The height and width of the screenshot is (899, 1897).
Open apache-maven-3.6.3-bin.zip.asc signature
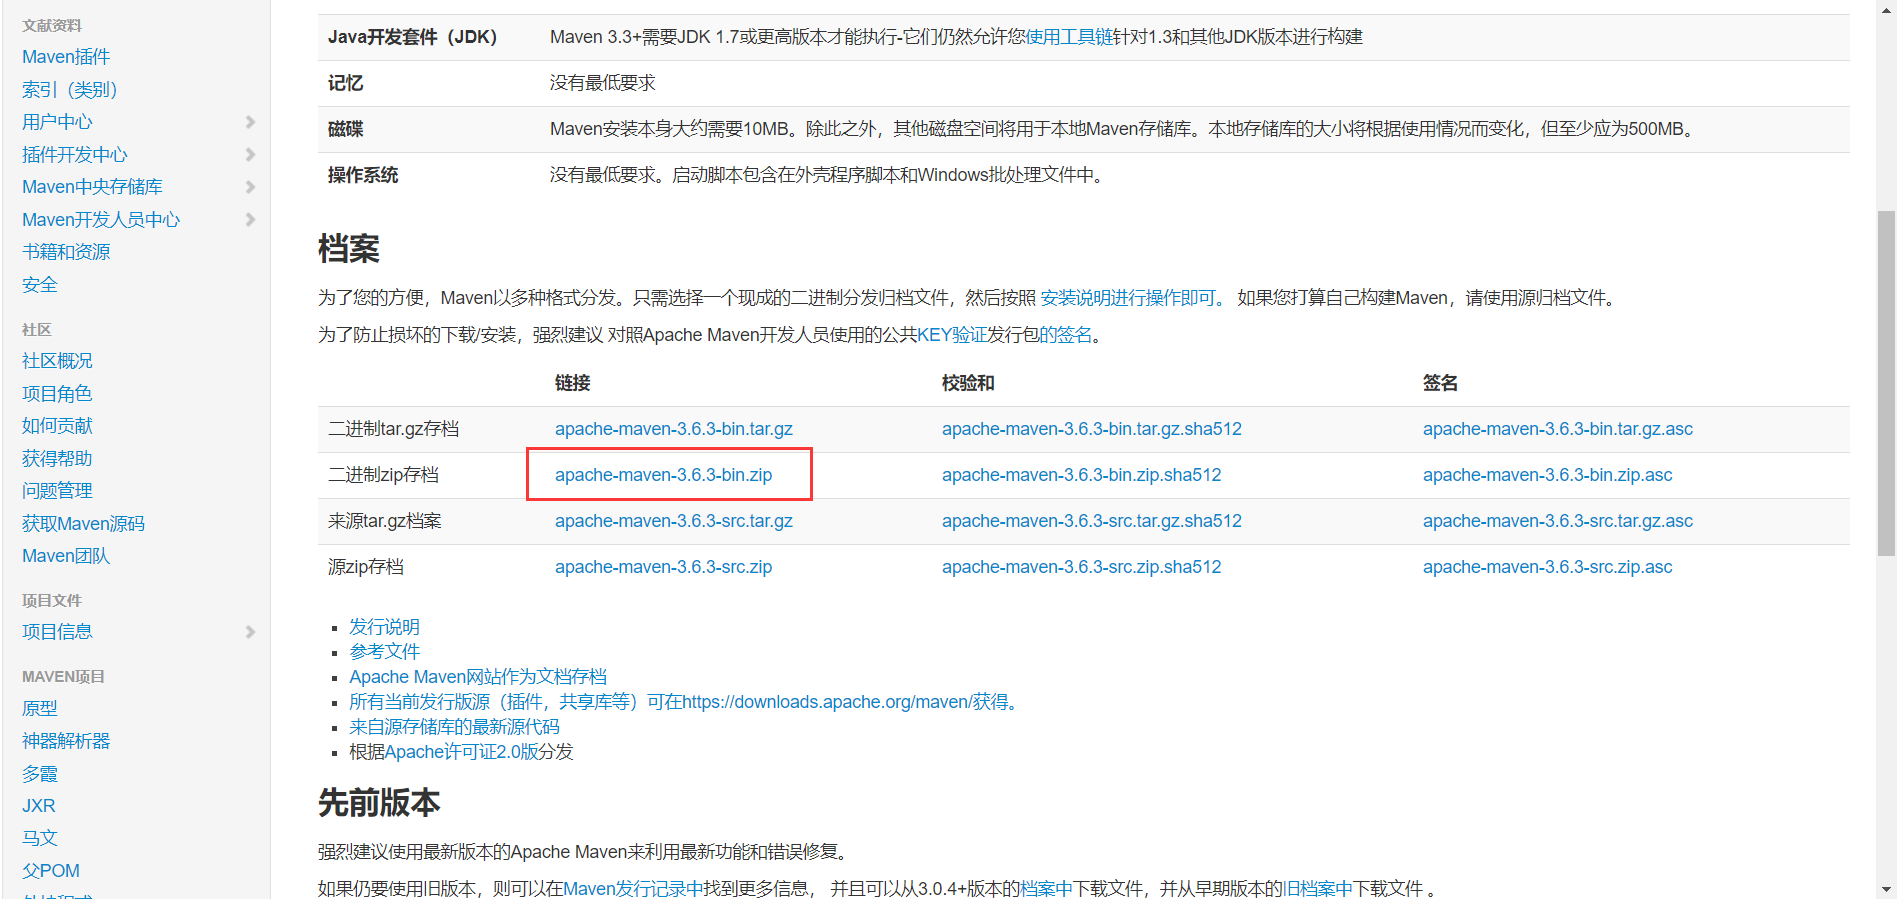tap(1548, 475)
